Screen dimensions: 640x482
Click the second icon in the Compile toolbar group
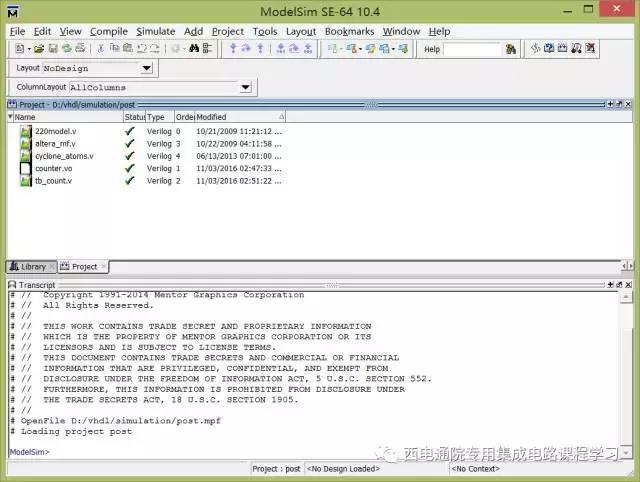[x=351, y=49]
